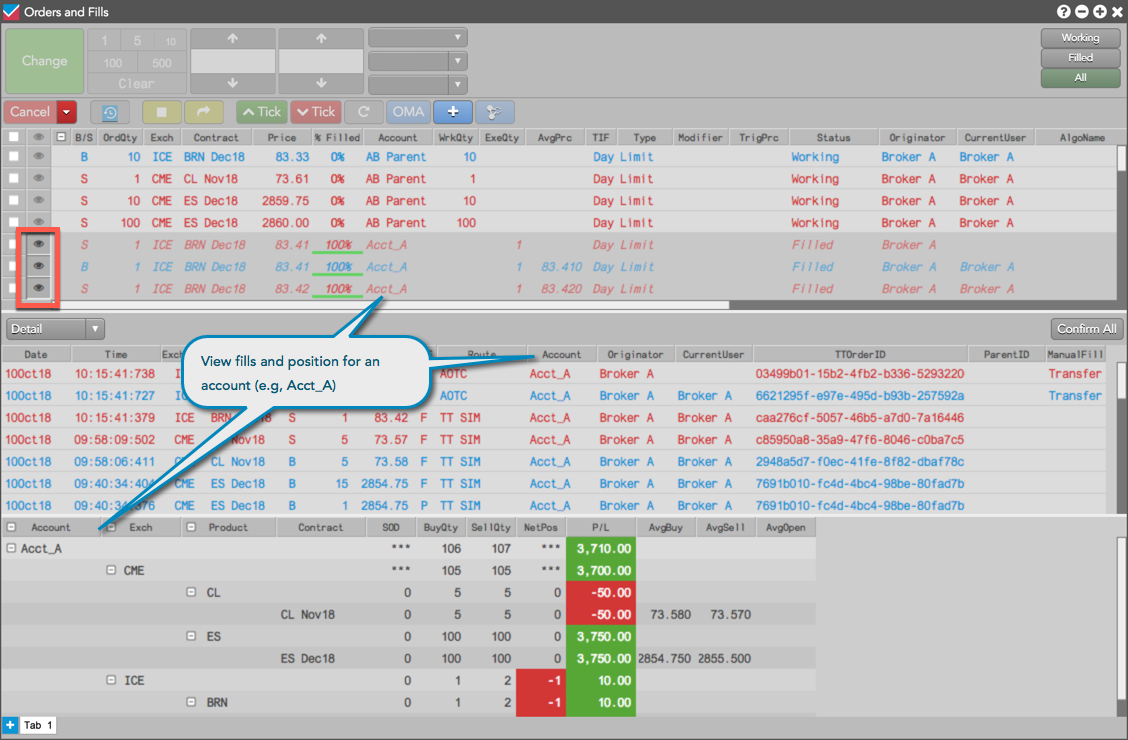The image size is (1128, 740).
Task: Click the red down Tick button
Action: pyautogui.click(x=316, y=112)
